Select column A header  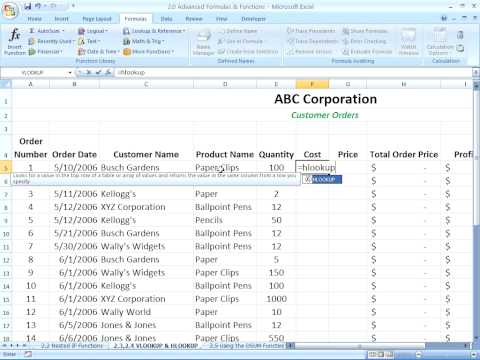pos(31,84)
